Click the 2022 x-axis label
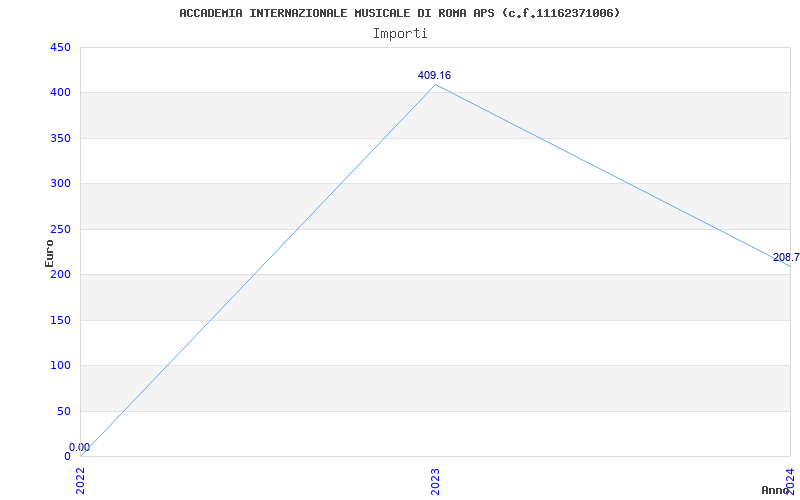Screen dimensions: 800x500 pyautogui.click(x=81, y=481)
